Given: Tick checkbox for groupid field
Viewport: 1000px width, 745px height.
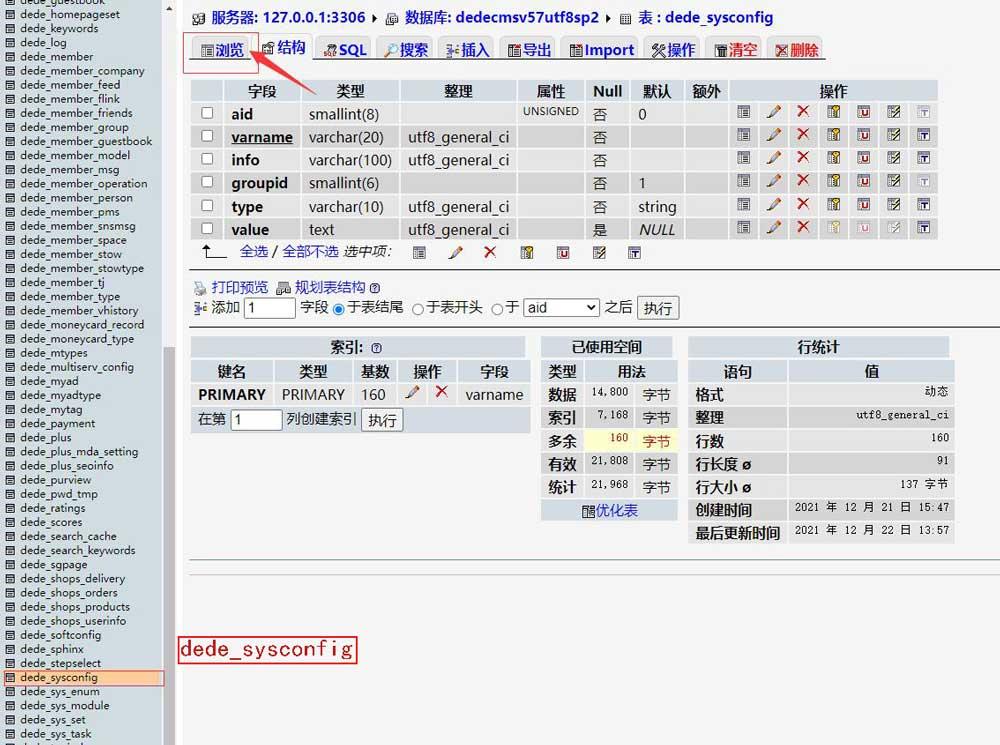Looking at the screenshot, I should 207,181.
